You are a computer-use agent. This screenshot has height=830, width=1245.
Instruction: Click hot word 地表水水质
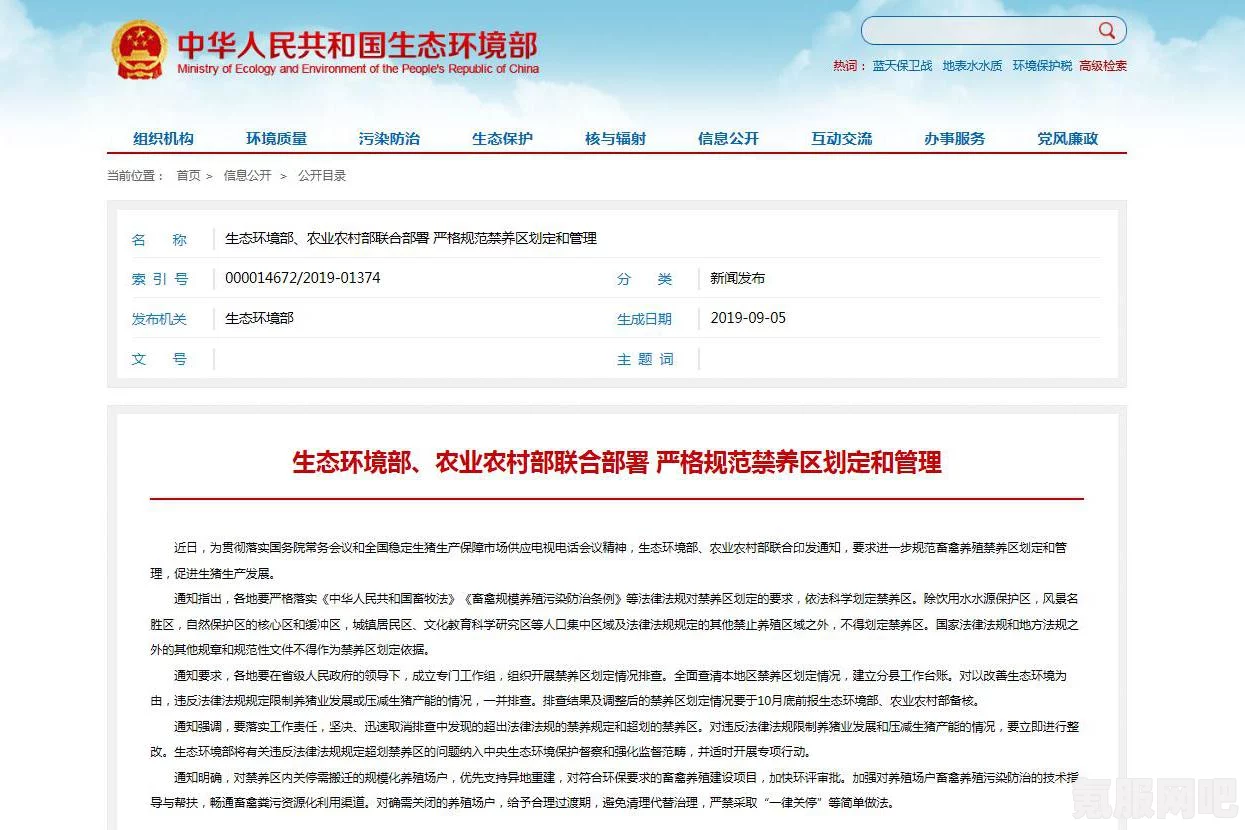click(972, 66)
